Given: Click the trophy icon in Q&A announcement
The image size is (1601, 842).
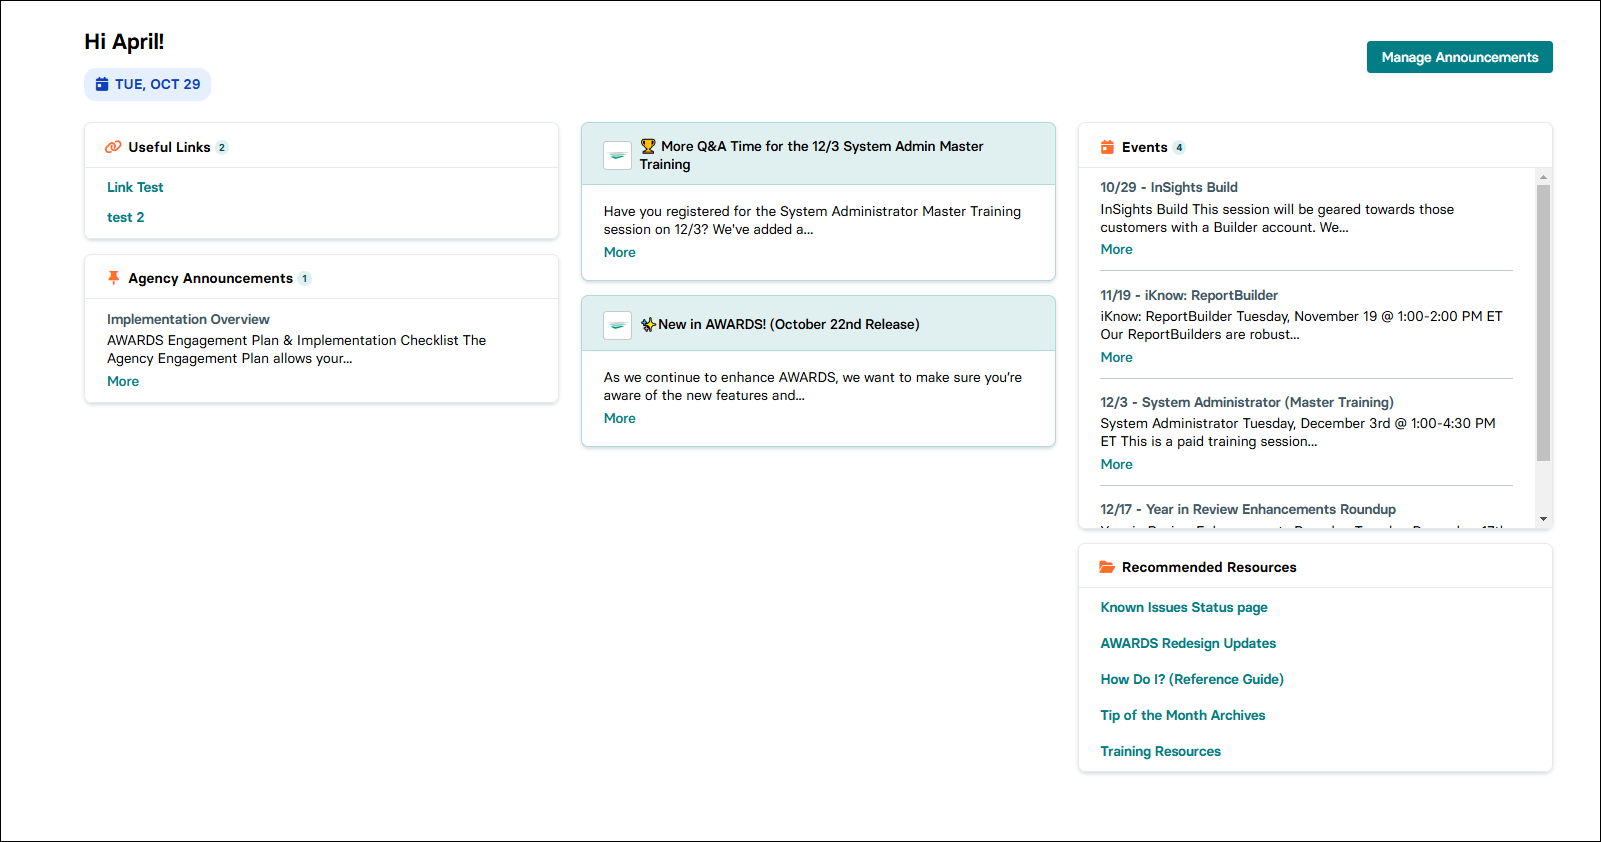Looking at the screenshot, I should 648,146.
